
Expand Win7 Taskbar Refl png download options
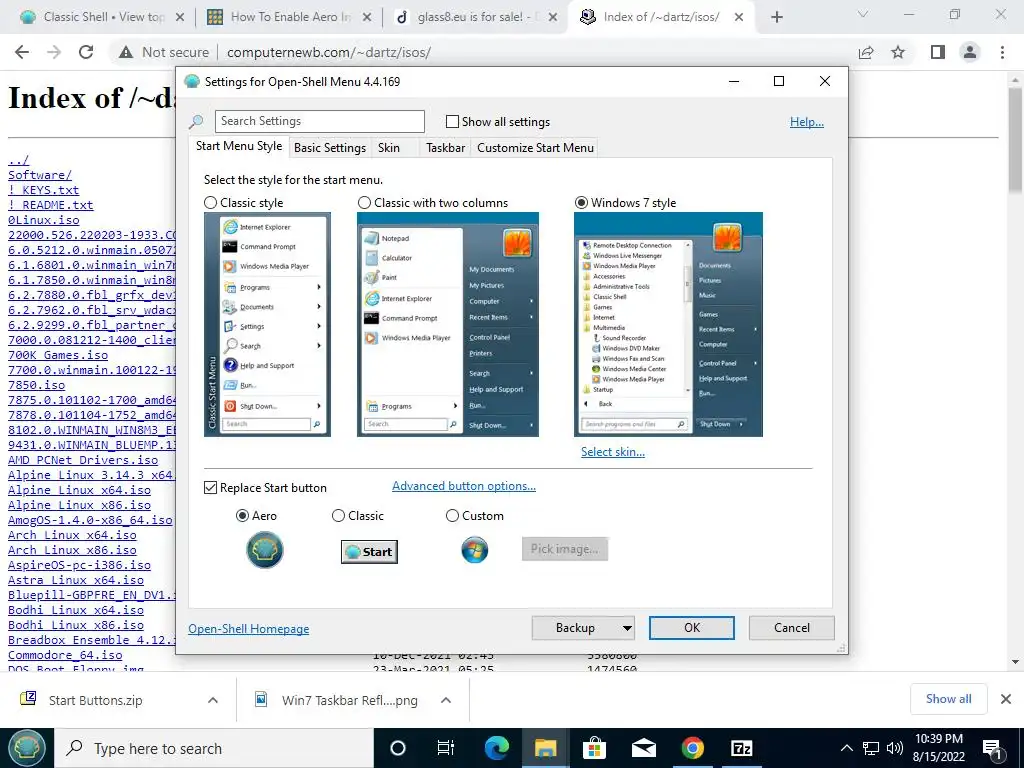pos(446,700)
